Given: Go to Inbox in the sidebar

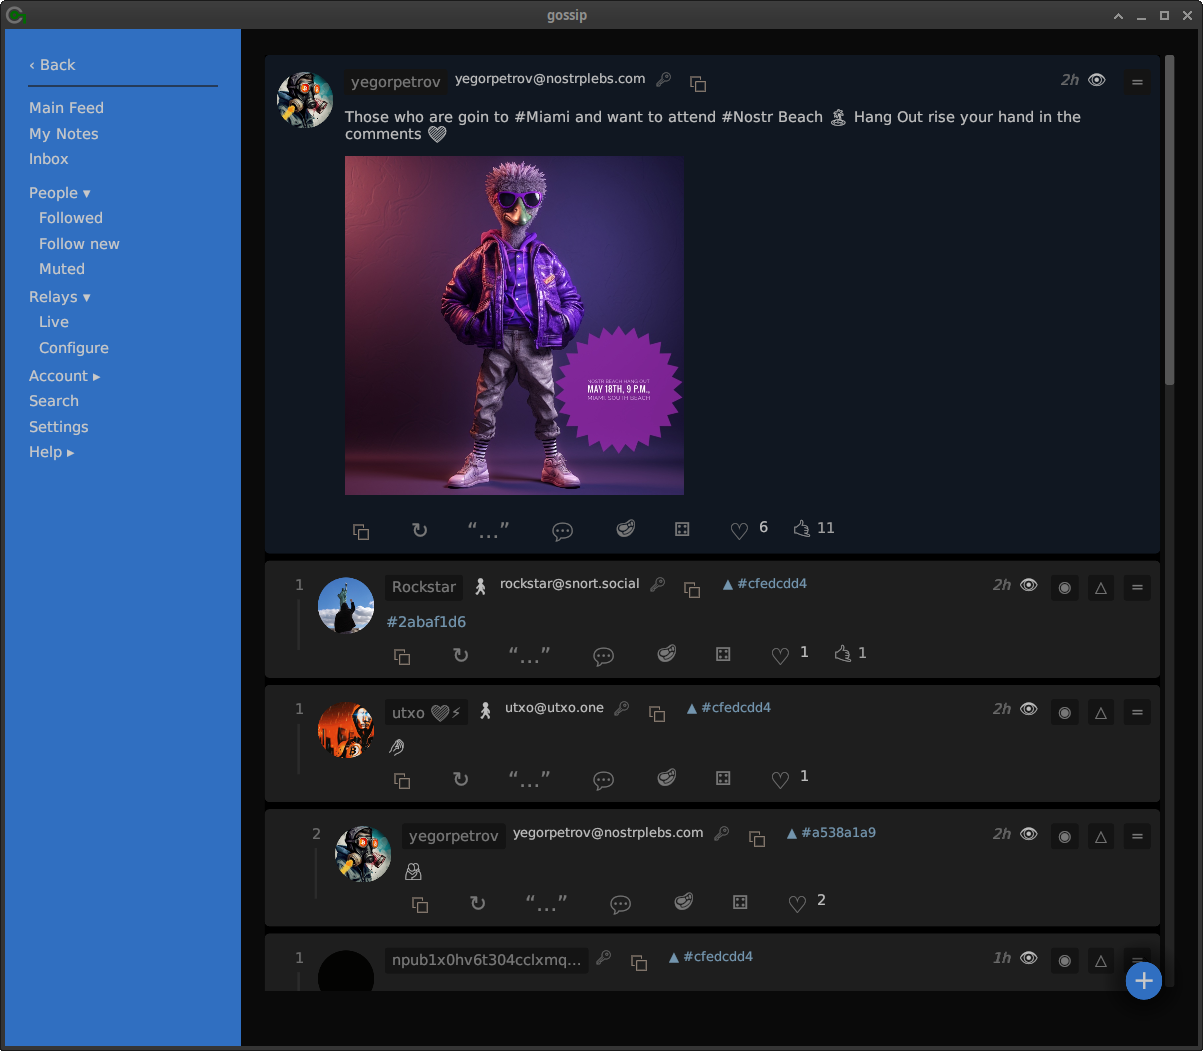Looking at the screenshot, I should pyautogui.click(x=49, y=159).
